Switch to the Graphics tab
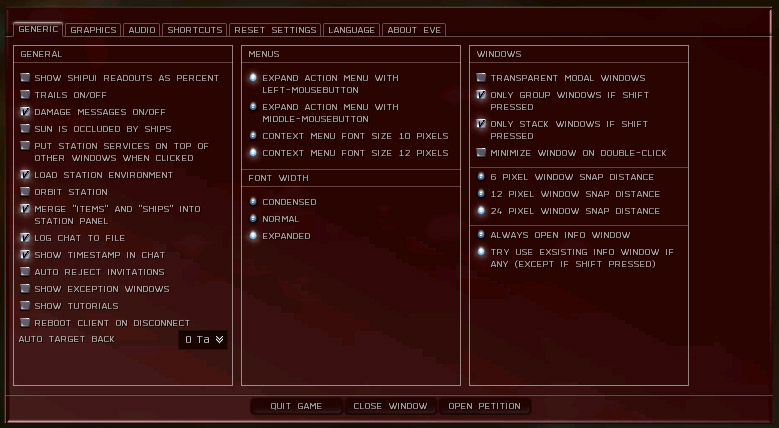This screenshot has height=428, width=779. tap(93, 30)
